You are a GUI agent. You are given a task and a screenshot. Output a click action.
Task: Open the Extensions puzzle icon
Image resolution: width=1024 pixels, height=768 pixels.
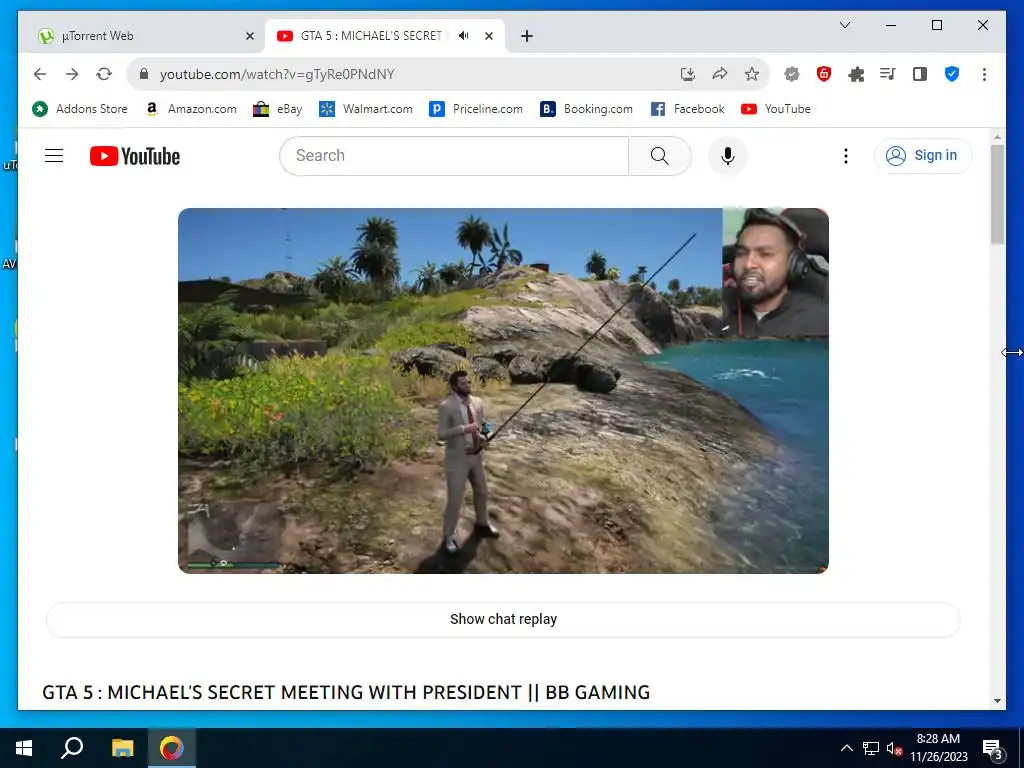[856, 74]
